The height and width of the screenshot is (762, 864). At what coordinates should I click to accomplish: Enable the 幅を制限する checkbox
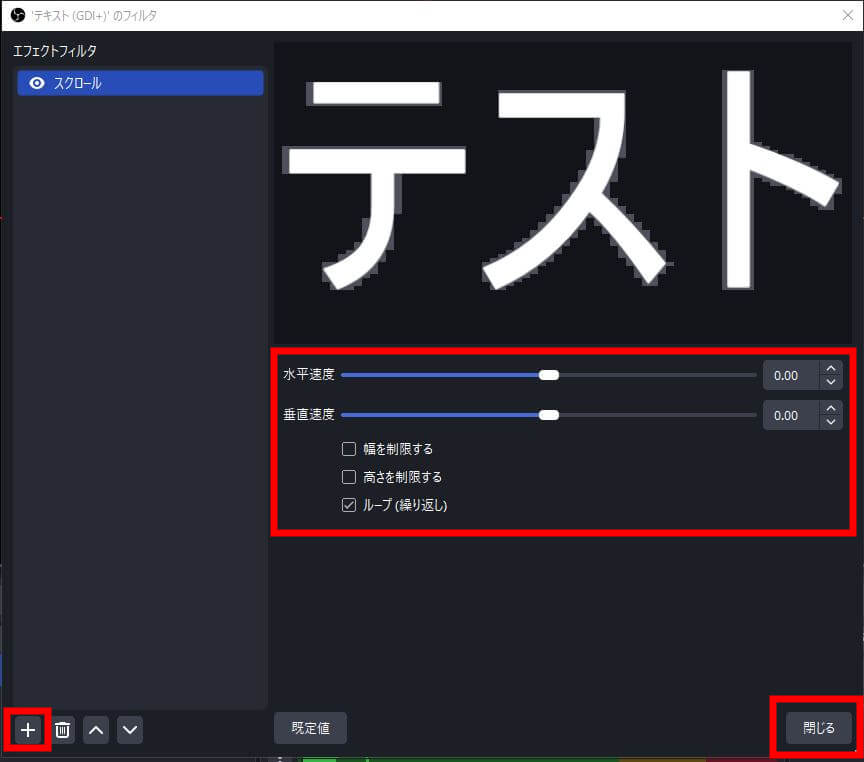pos(349,449)
